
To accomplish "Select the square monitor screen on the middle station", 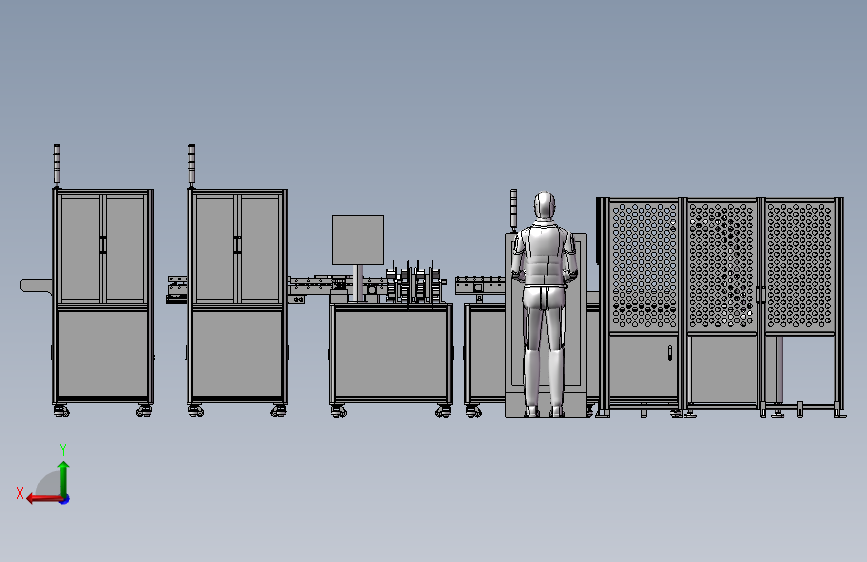I will [x=358, y=240].
